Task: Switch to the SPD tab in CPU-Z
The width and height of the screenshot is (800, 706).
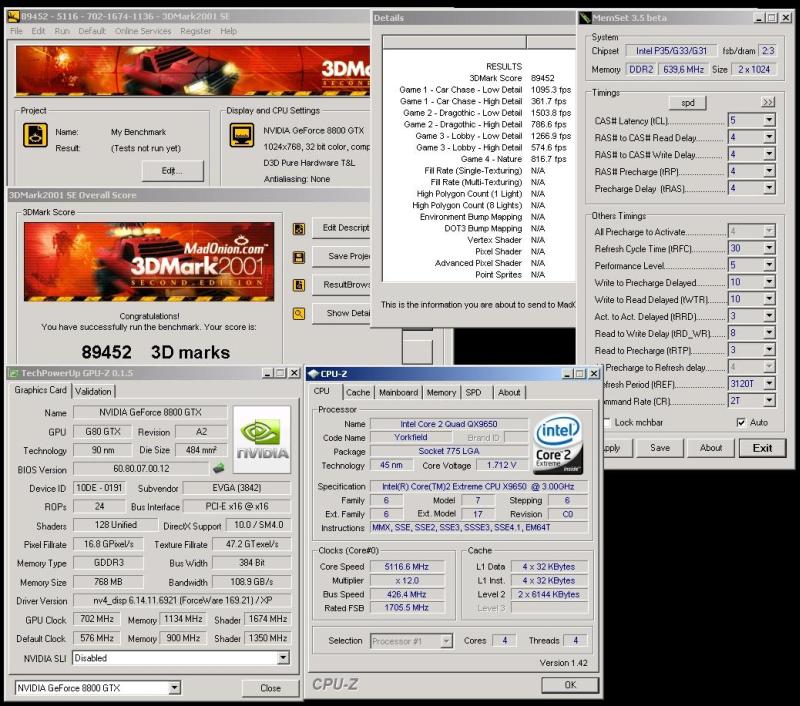Action: point(473,392)
